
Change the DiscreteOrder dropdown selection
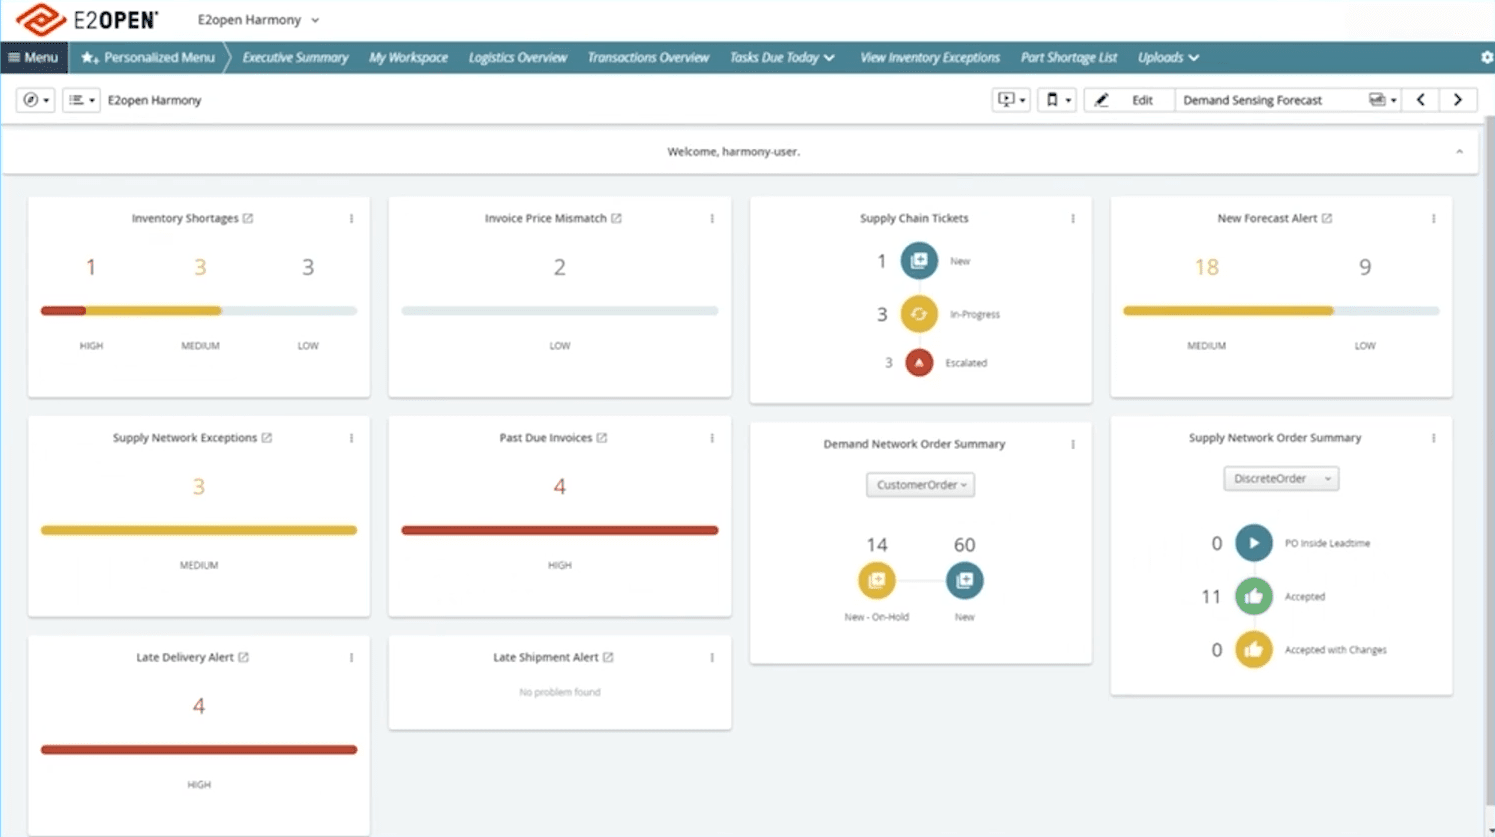coord(1280,478)
